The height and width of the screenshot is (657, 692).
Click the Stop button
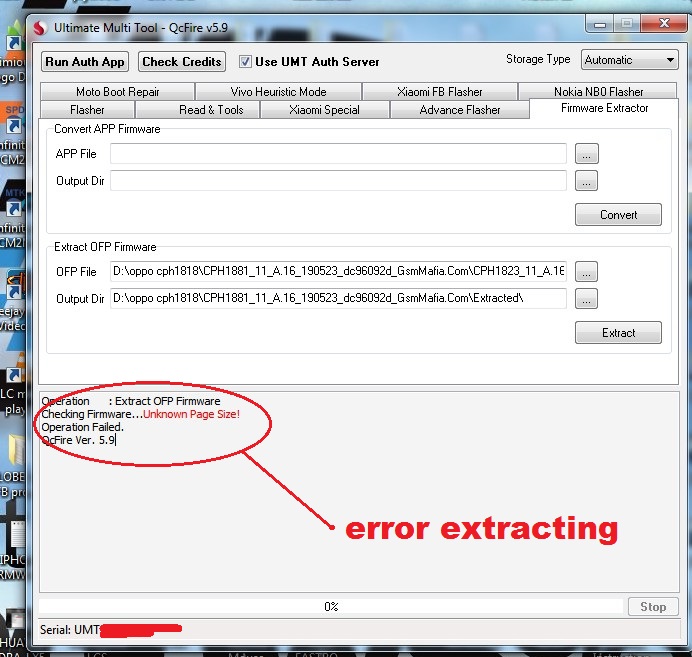[653, 607]
